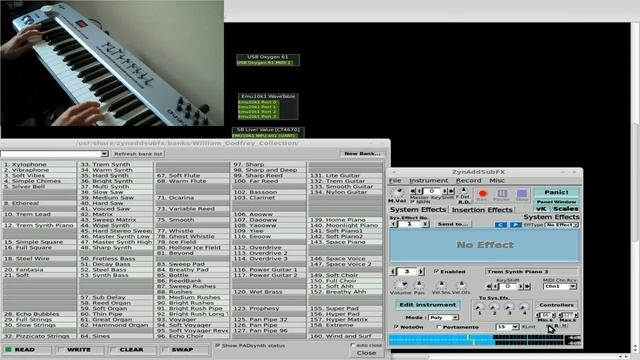Click master Key Shift rewind arrow

413,191
